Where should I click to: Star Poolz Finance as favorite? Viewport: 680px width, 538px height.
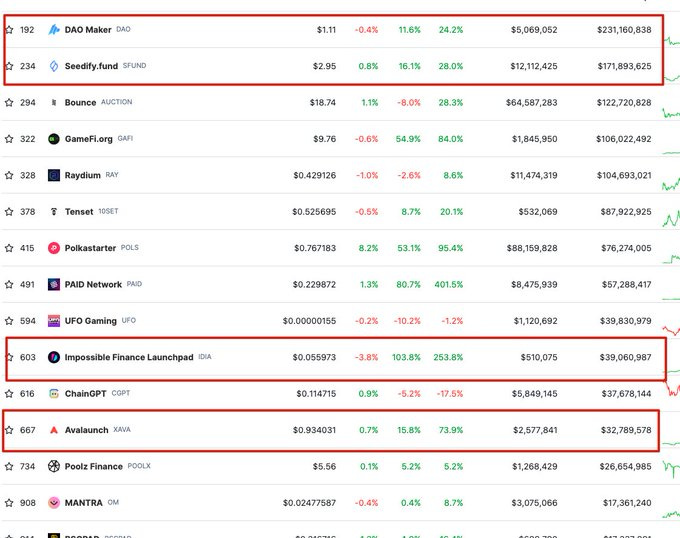9,467
